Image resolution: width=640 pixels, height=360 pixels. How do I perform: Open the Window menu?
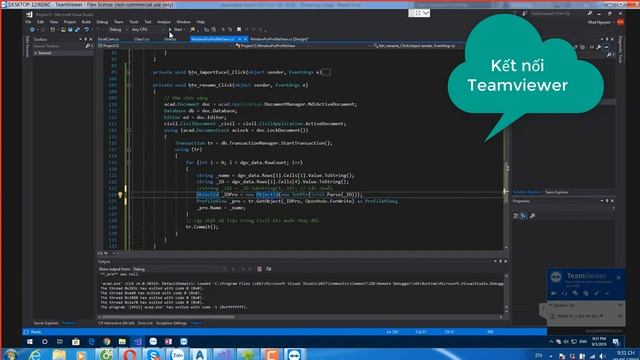183,22
